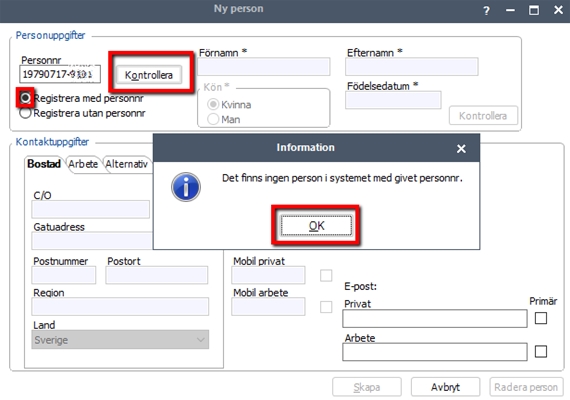Open the Land dropdown showing Sverige
Image resolution: width=570 pixels, height=400 pixels.
coord(120,340)
